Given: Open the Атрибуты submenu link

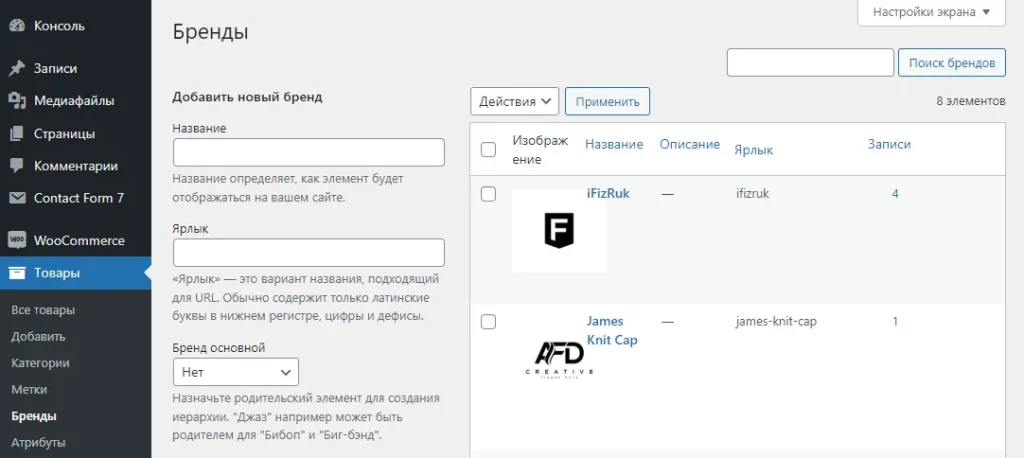Looking at the screenshot, I should pos(39,443).
